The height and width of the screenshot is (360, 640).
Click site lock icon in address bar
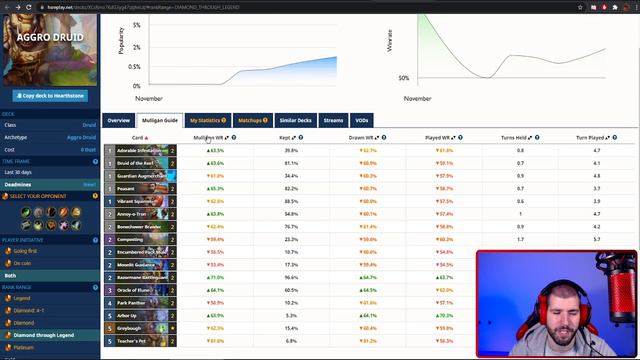42,7
